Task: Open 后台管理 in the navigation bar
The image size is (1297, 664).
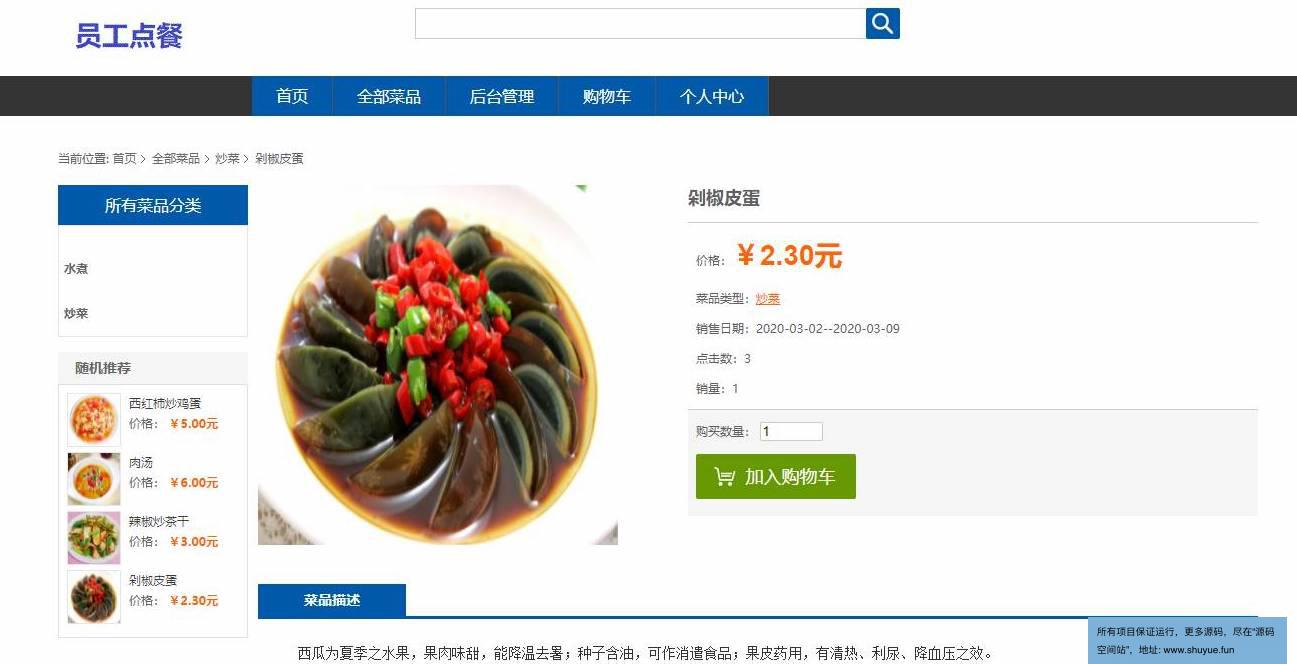Action: click(x=502, y=96)
